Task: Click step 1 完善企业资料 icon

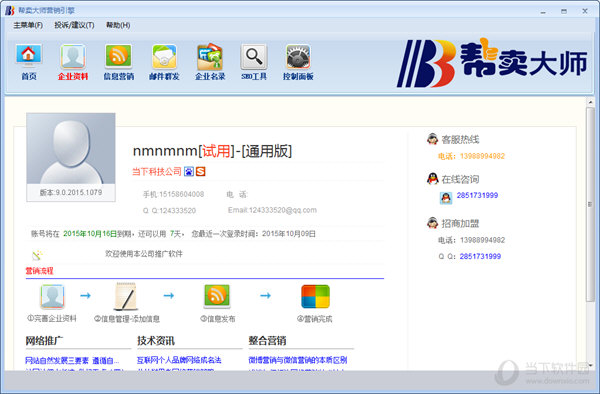Action: pyautogui.click(x=52, y=296)
